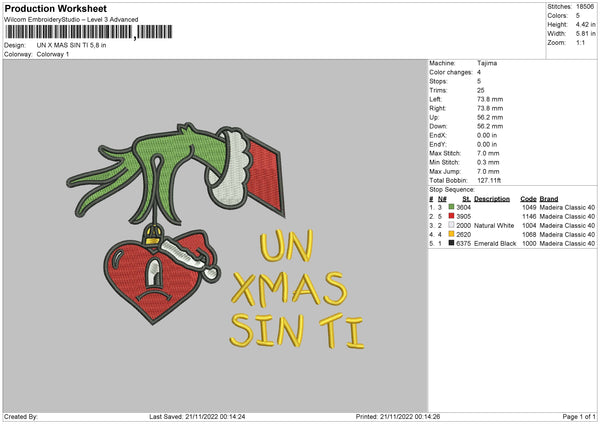This screenshot has height=424, width=600.
Task: Click 'Madeira Classic 40' in the 3604 row
Action: tap(567, 207)
